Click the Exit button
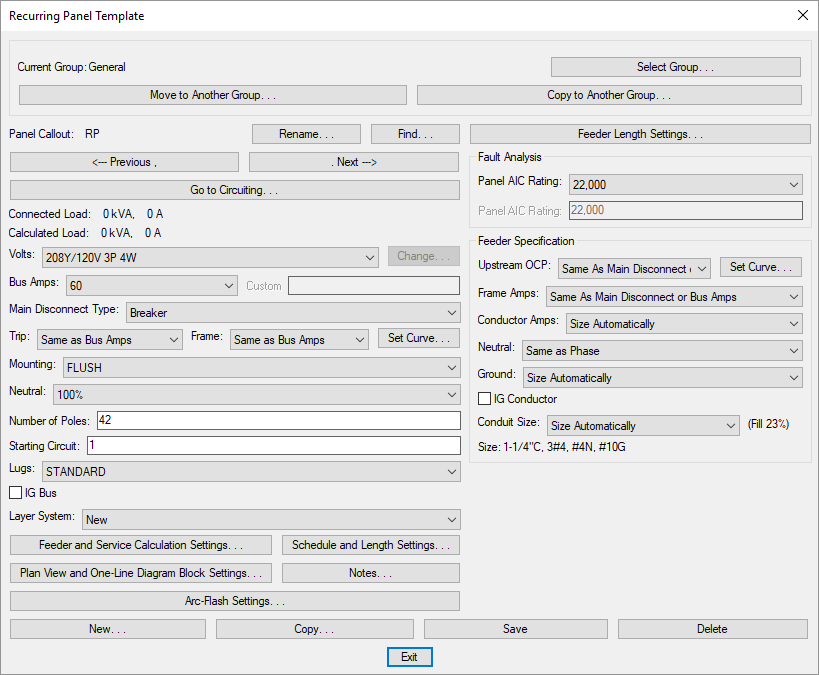819x675 pixels. click(410, 657)
